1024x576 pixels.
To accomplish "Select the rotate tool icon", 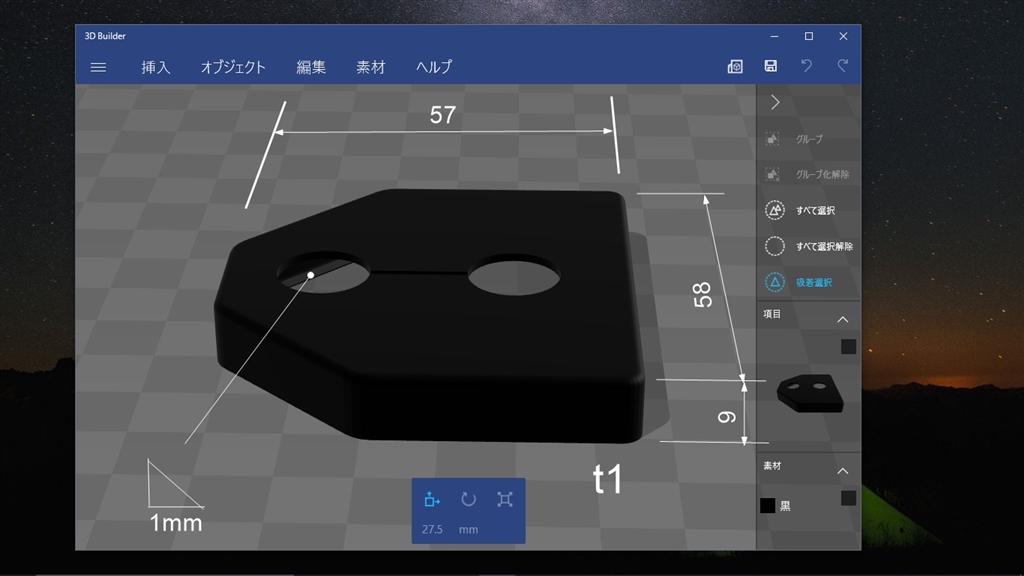I will [468, 500].
